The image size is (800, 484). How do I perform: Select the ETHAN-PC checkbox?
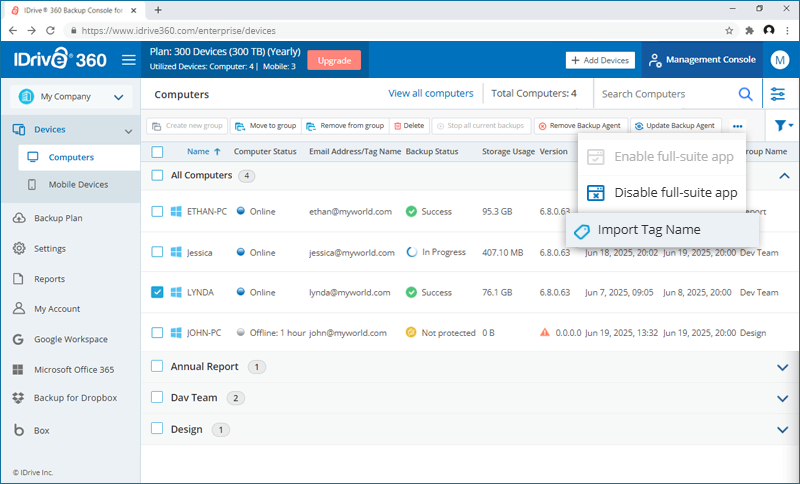[157, 211]
